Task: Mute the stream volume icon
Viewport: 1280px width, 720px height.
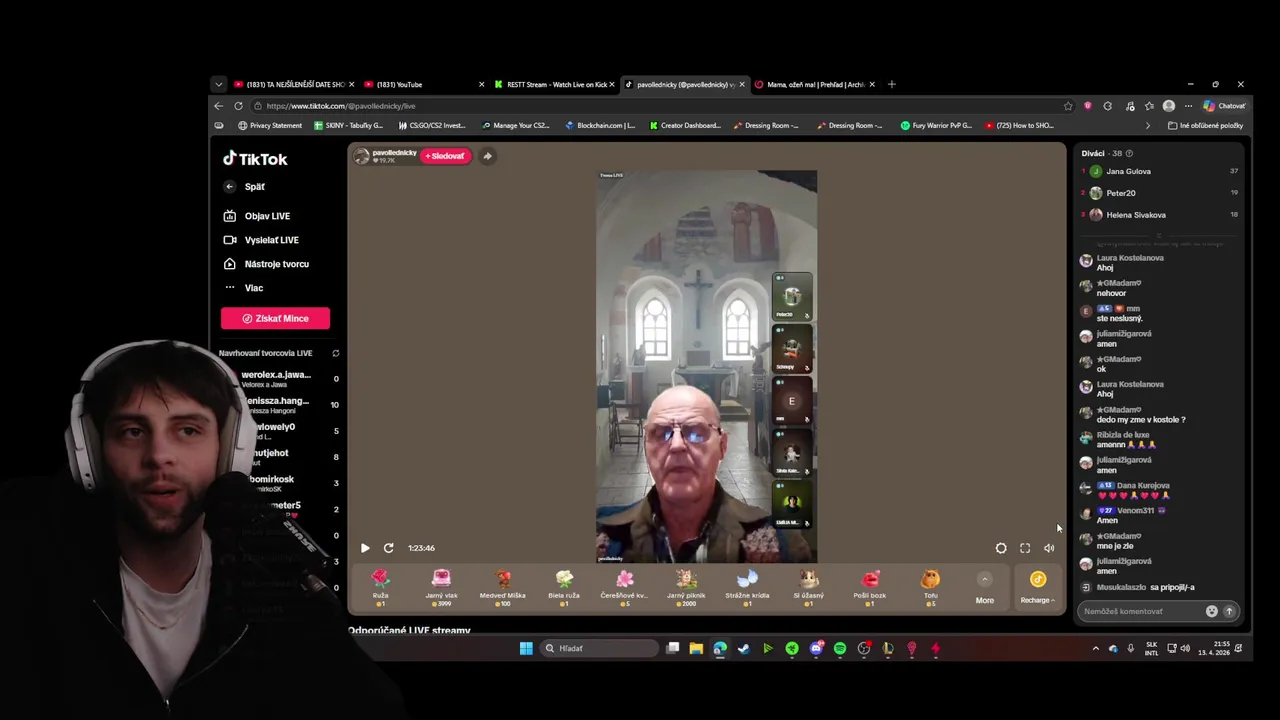Action: (1049, 548)
